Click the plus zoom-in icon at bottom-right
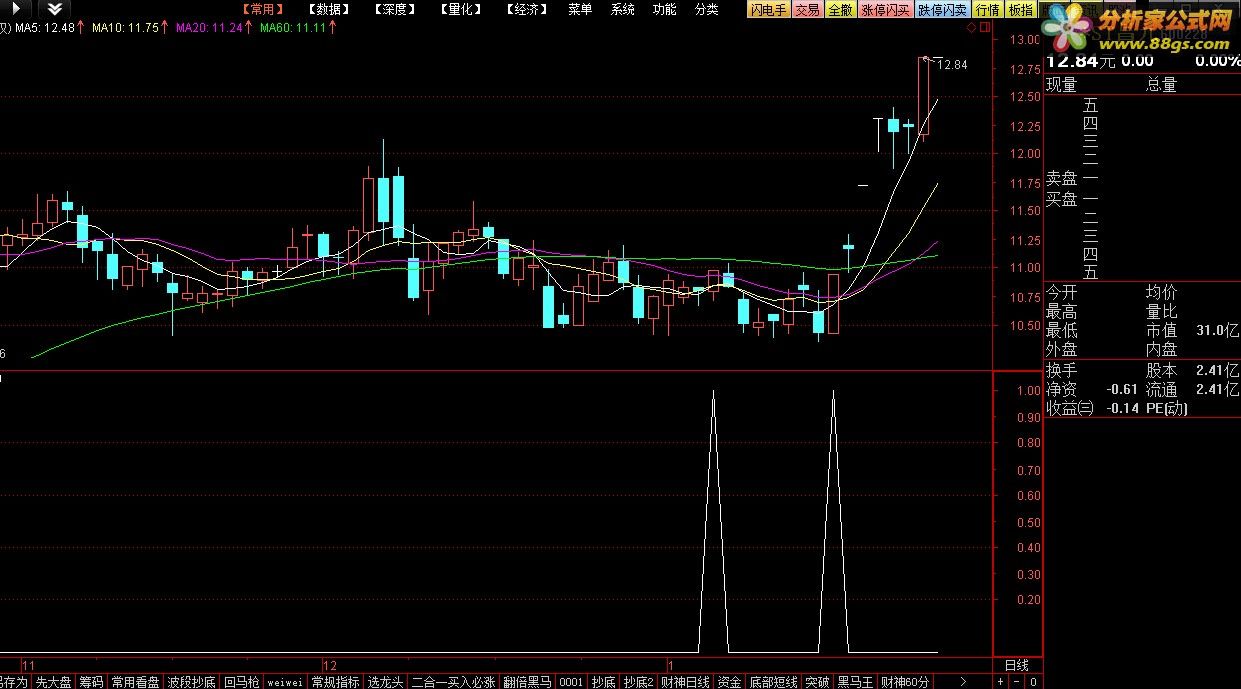 (1000, 682)
